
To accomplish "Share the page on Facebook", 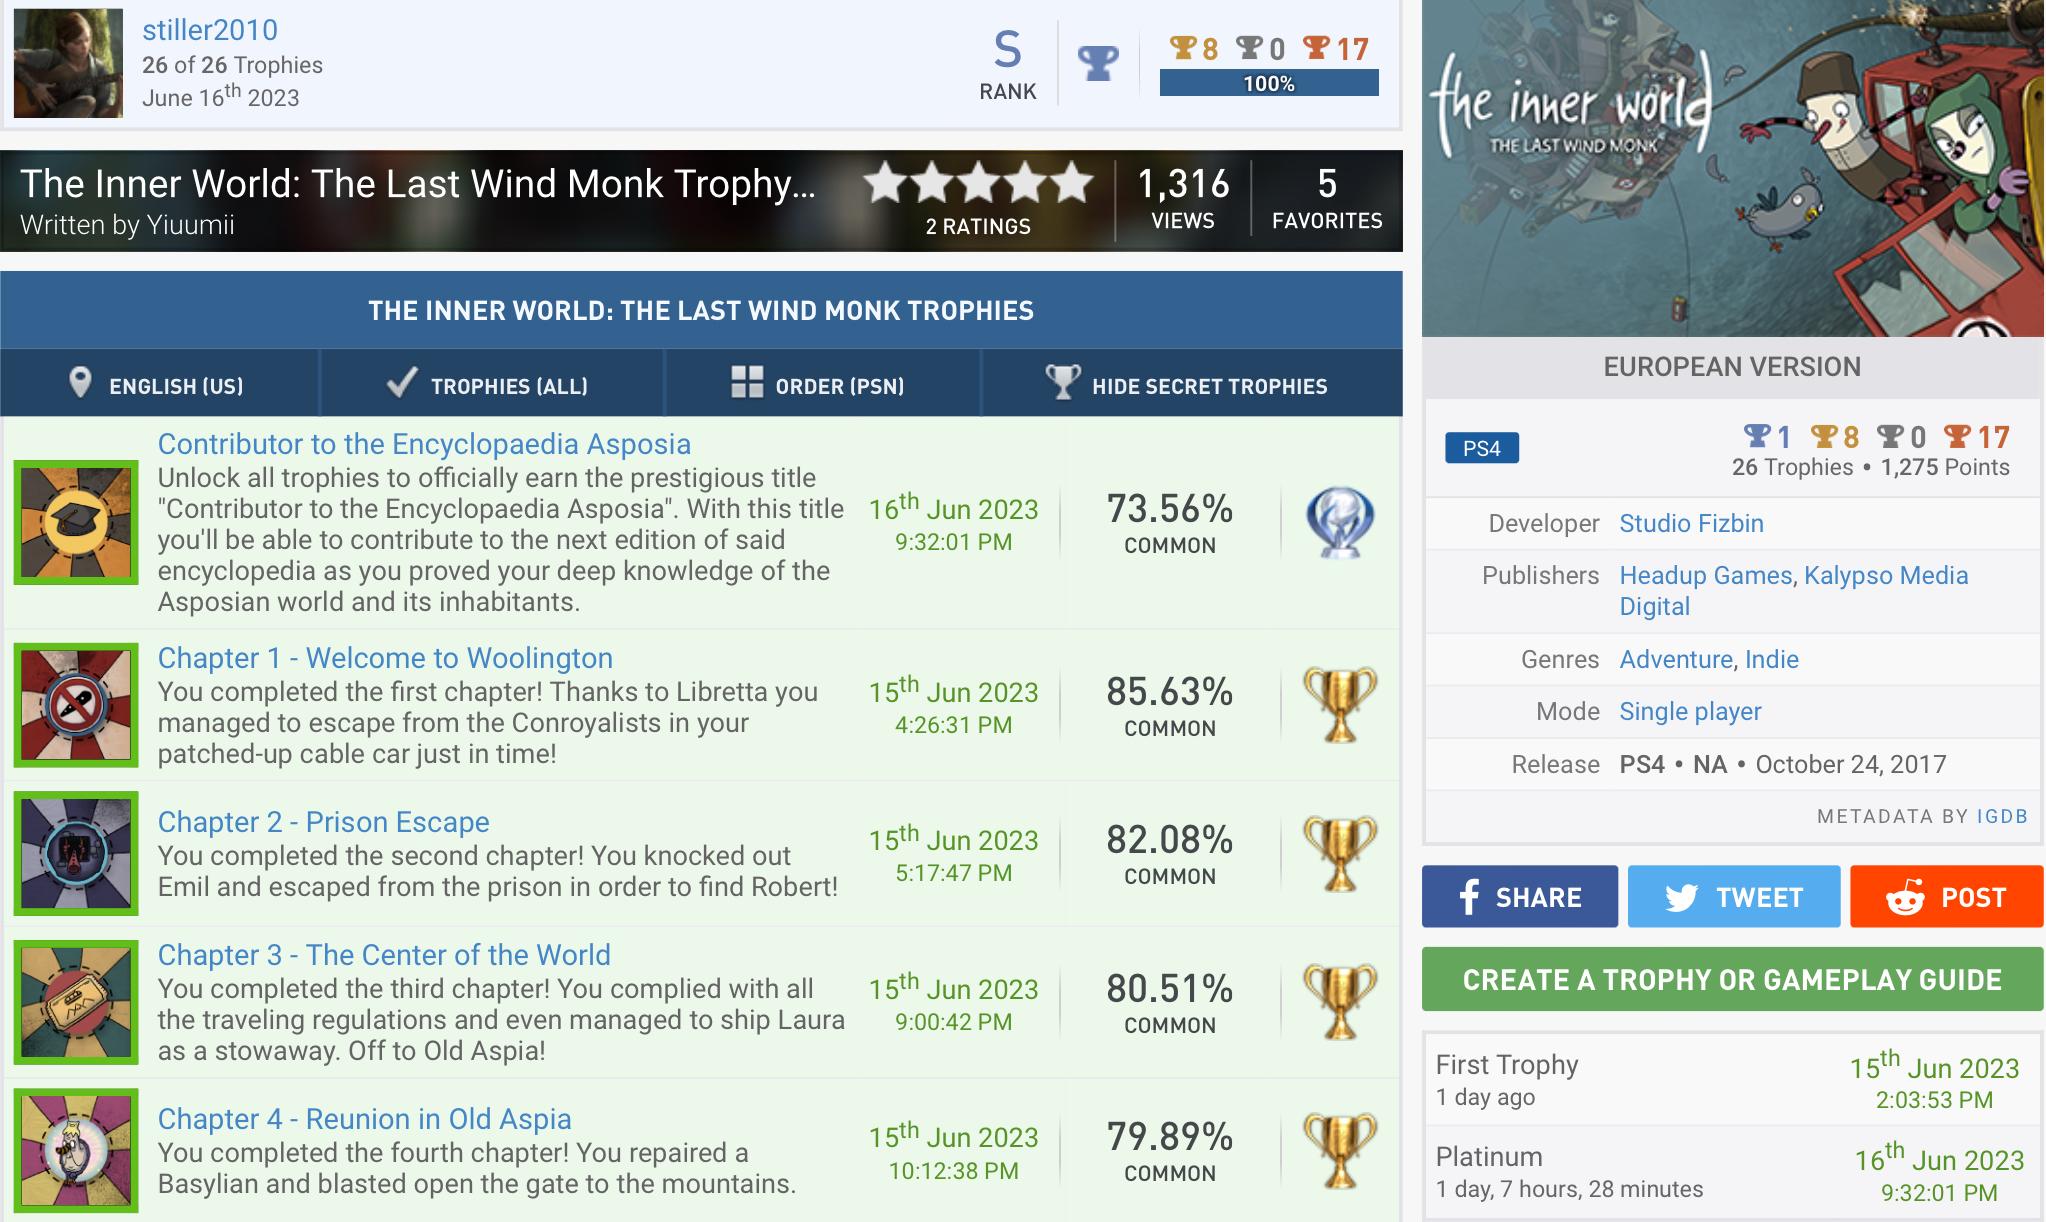I will click(x=1519, y=897).
